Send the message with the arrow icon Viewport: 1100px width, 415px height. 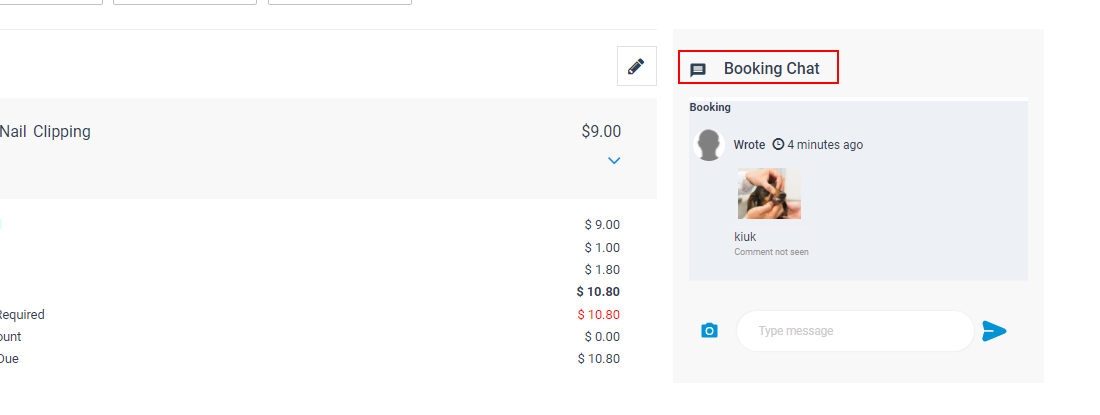tap(994, 331)
